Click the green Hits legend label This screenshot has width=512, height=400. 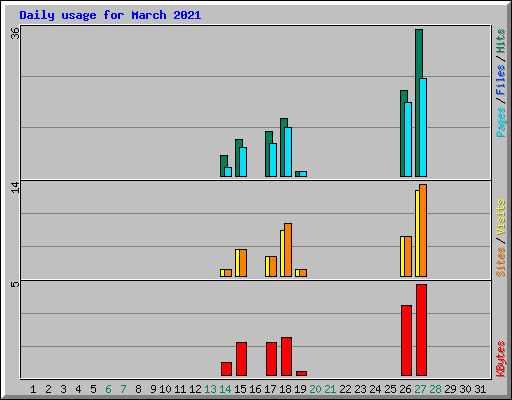pos(500,41)
